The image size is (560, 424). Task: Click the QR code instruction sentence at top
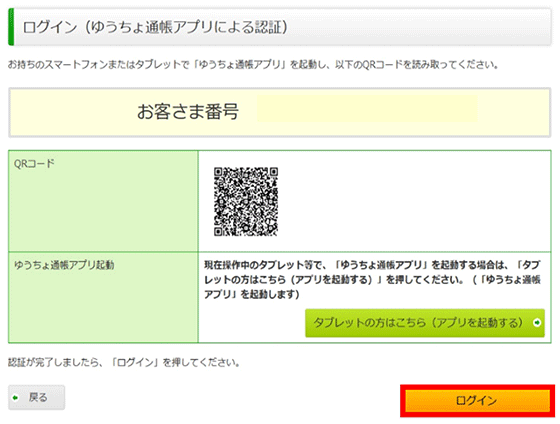(253, 65)
